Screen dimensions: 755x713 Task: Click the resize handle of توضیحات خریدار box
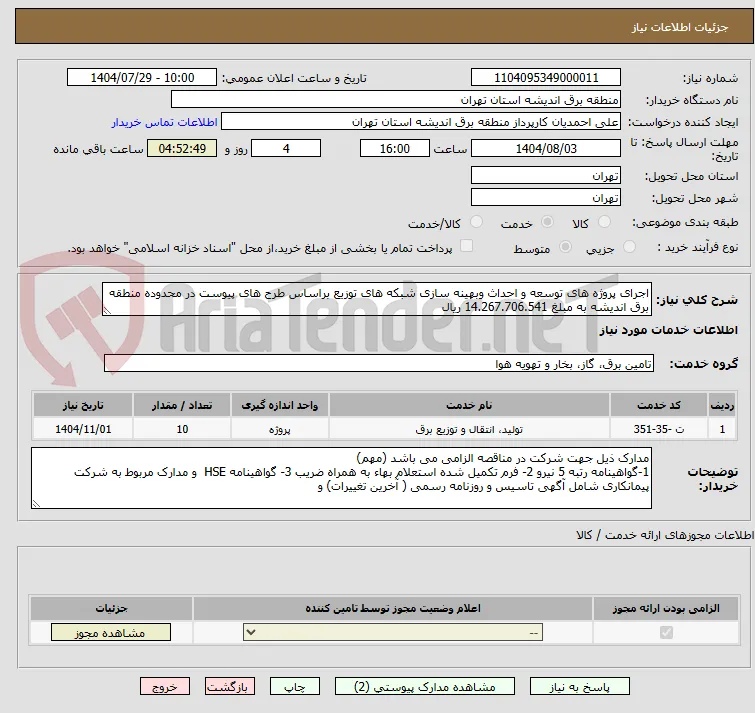pyautogui.click(x=36, y=504)
